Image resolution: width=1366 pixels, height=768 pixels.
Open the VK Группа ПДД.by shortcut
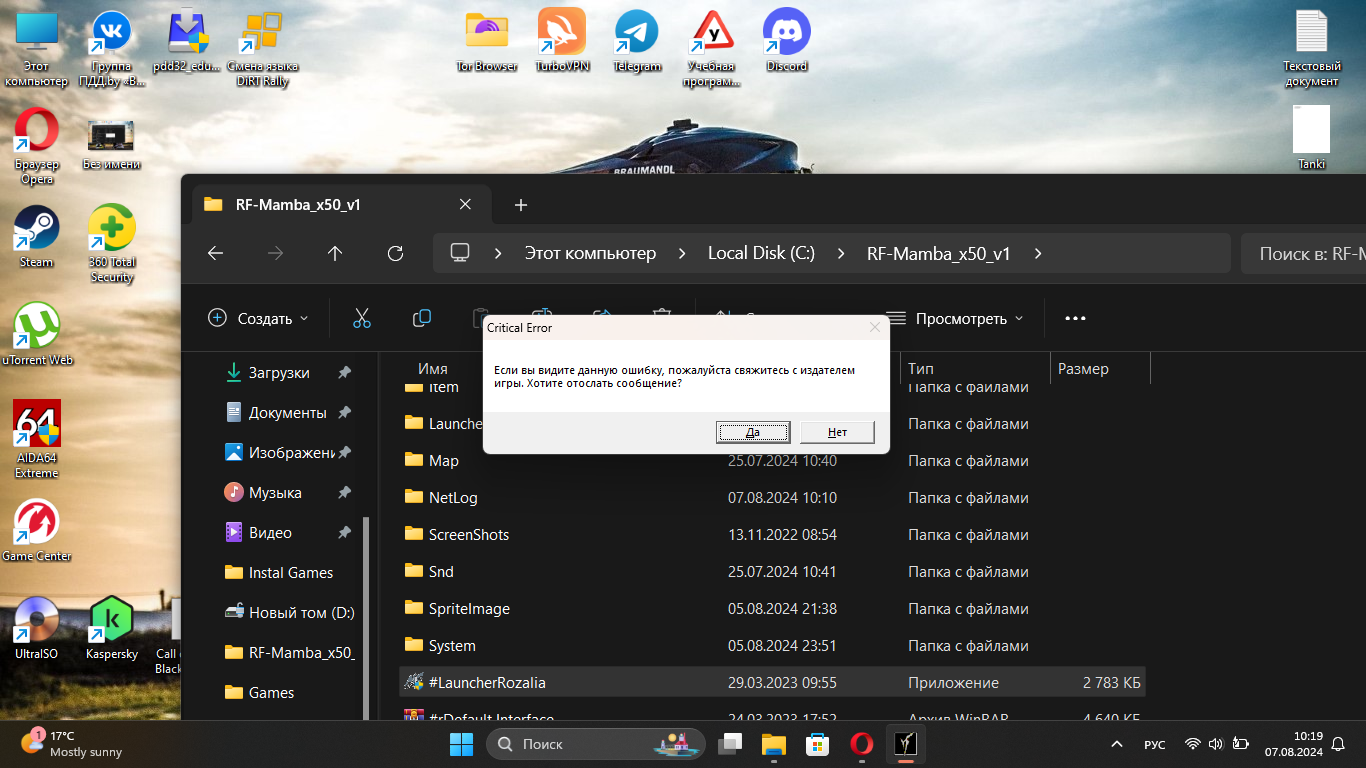(112, 48)
